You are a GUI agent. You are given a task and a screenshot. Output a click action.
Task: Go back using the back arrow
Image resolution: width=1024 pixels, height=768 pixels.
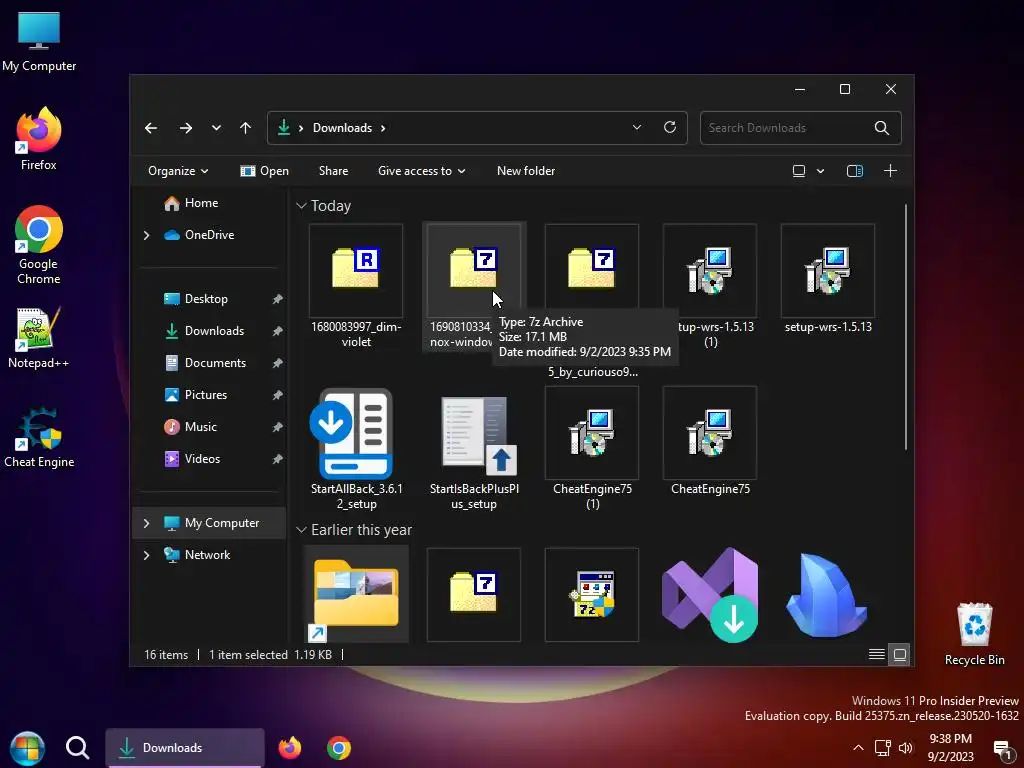151,128
